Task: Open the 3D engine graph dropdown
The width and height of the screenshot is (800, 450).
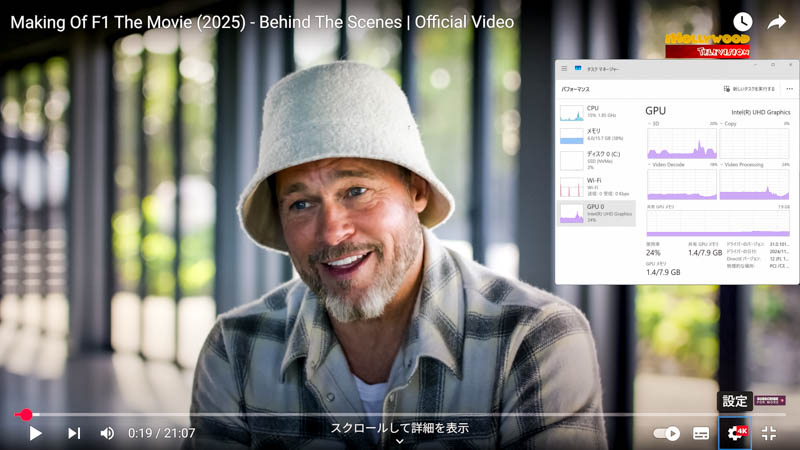Action: point(653,123)
